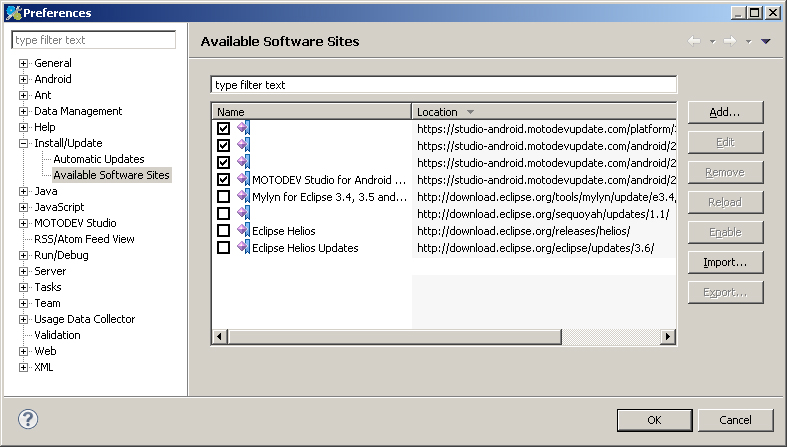The width and height of the screenshot is (787, 447).
Task: Select JavaScript in the preferences tree
Action: pos(59,207)
